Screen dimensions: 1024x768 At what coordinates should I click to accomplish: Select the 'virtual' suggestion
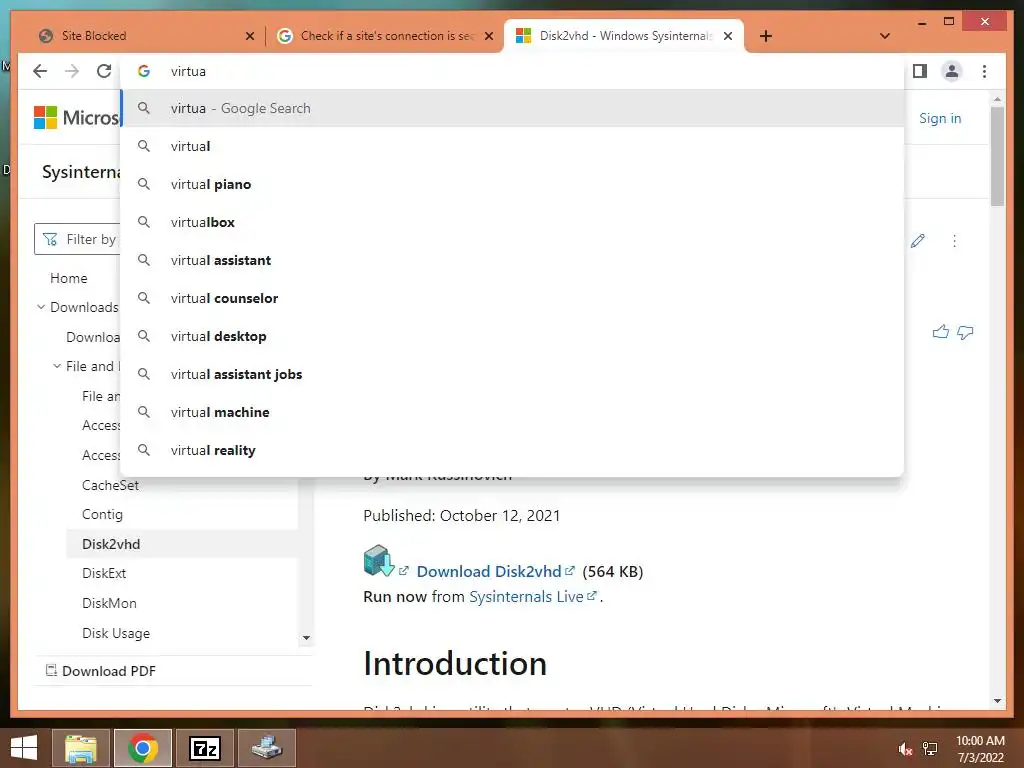pos(513,146)
